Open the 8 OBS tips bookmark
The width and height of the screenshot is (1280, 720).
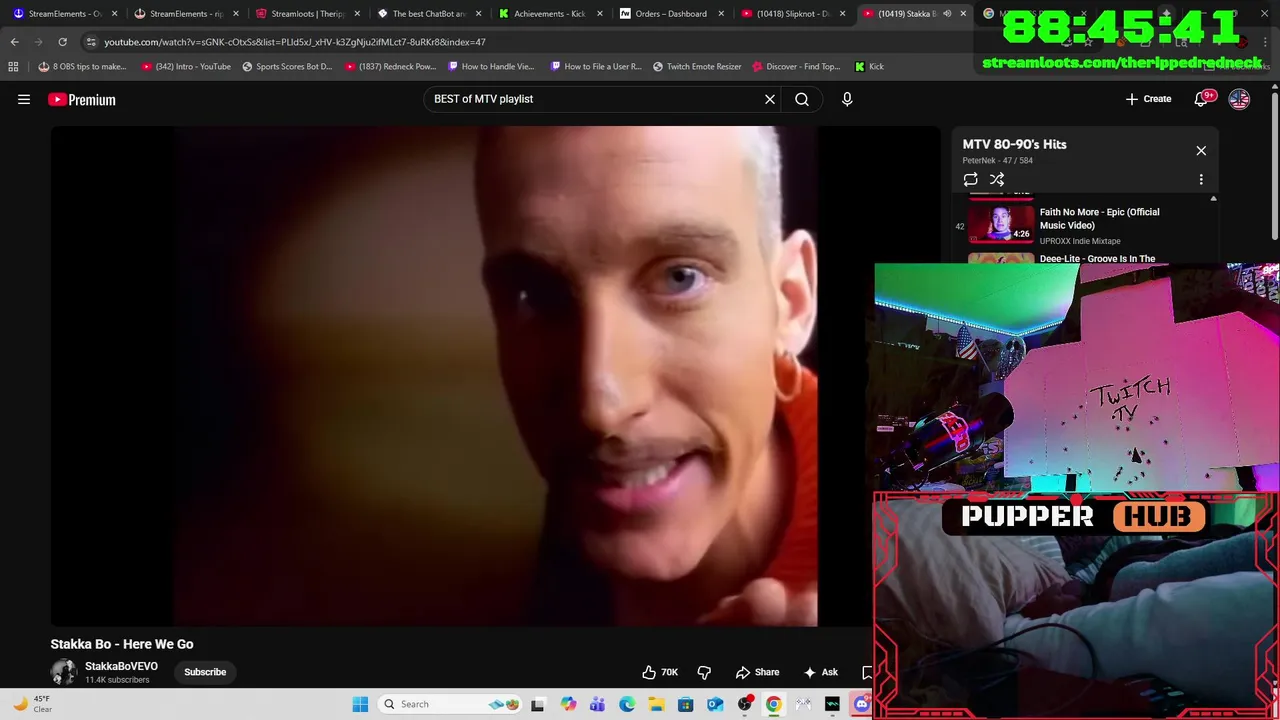[82, 66]
